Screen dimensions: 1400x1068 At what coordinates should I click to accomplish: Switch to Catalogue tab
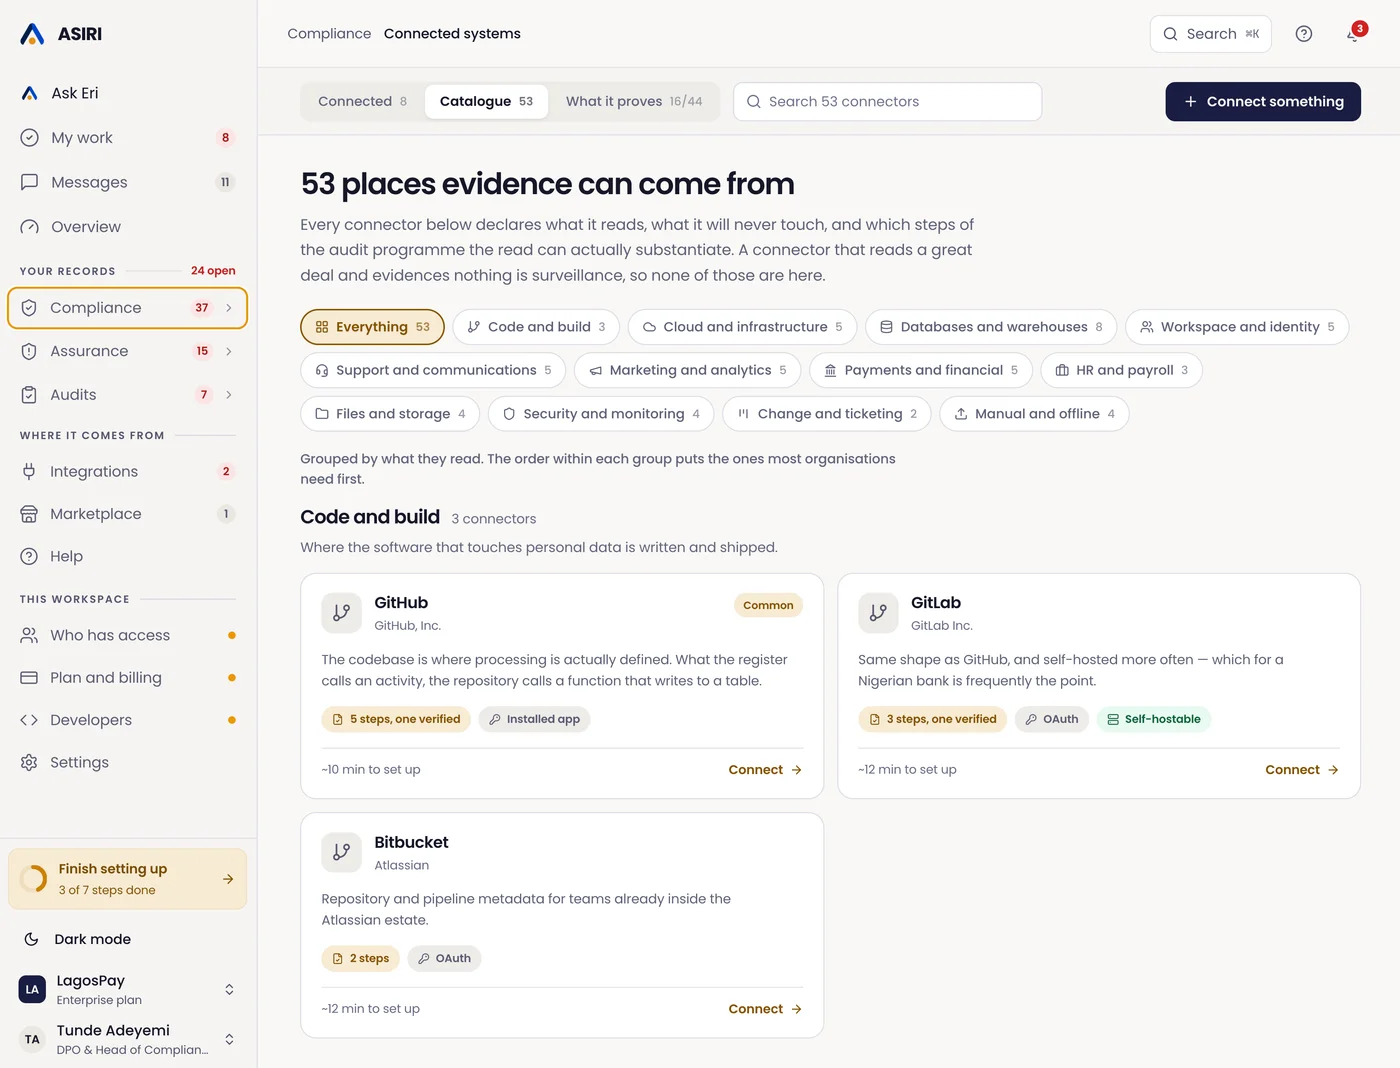click(x=486, y=101)
